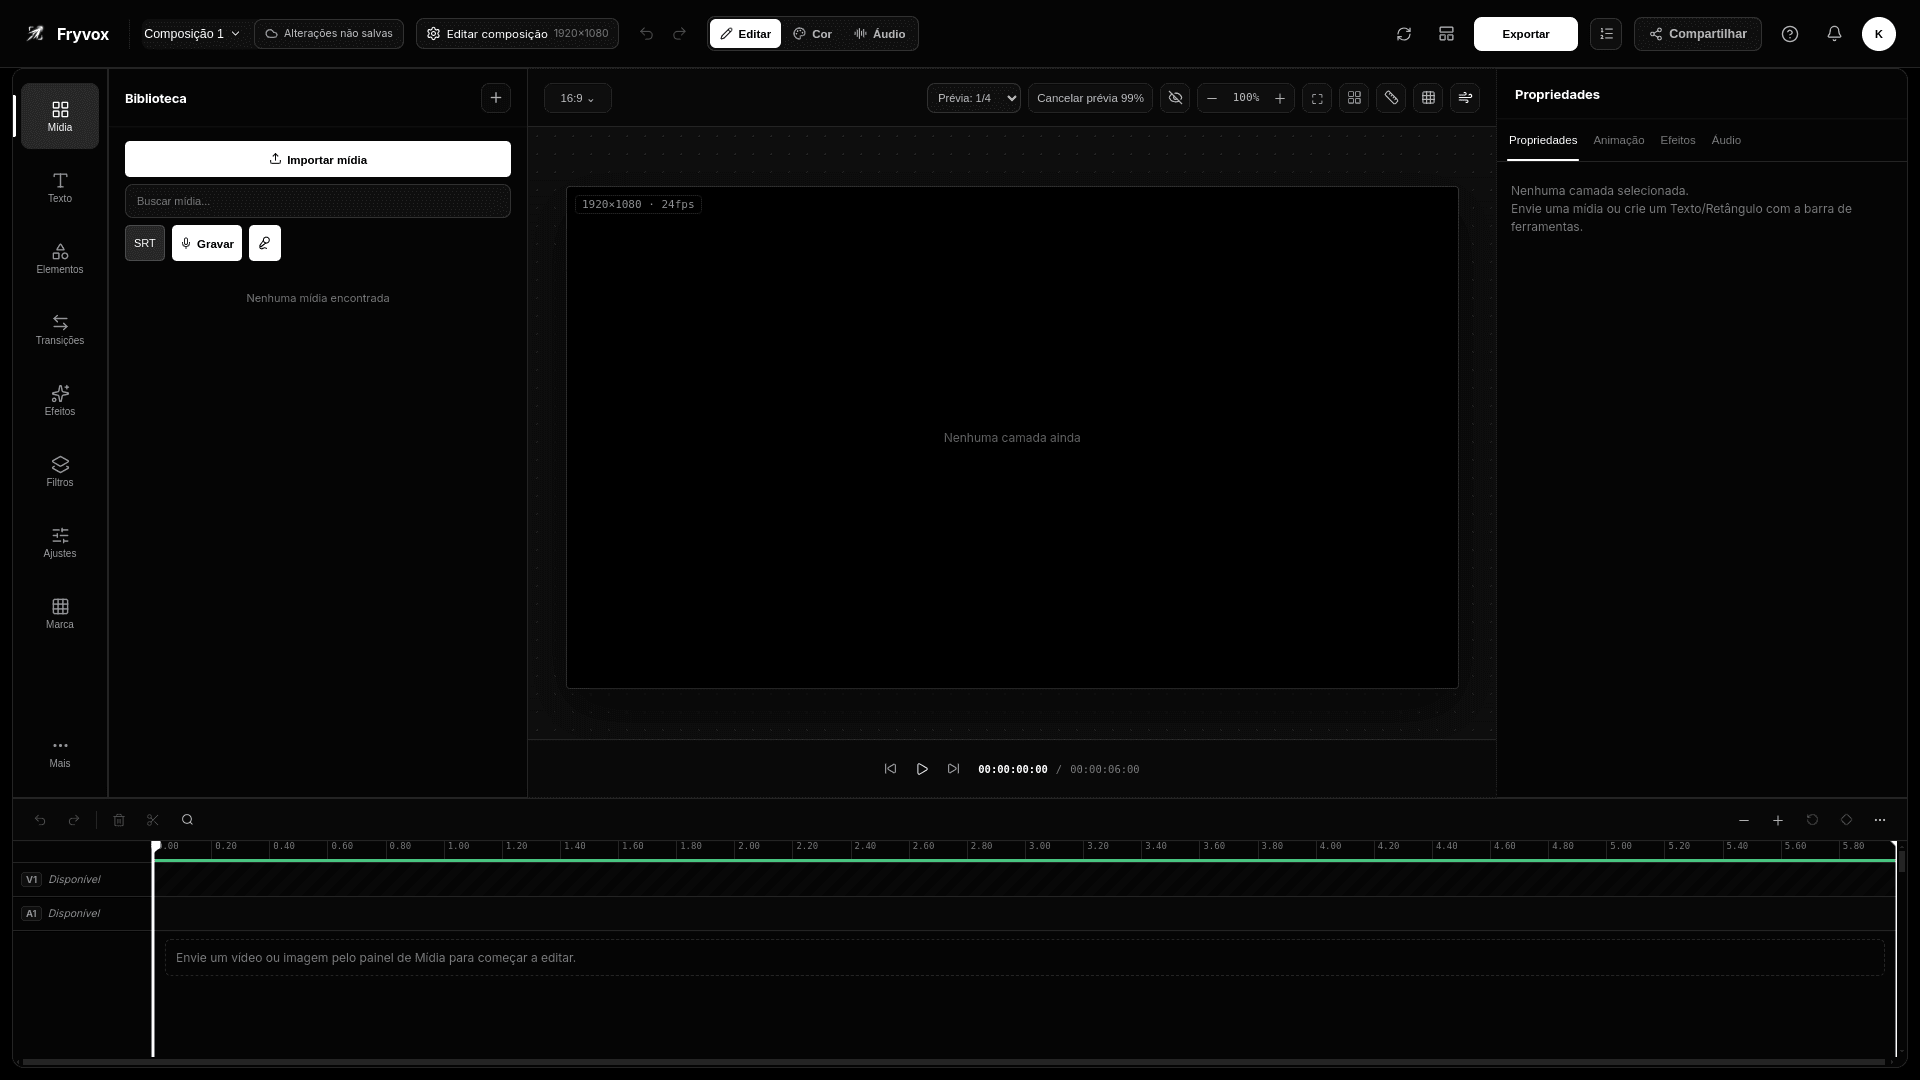Open the notifications bell

(1834, 34)
